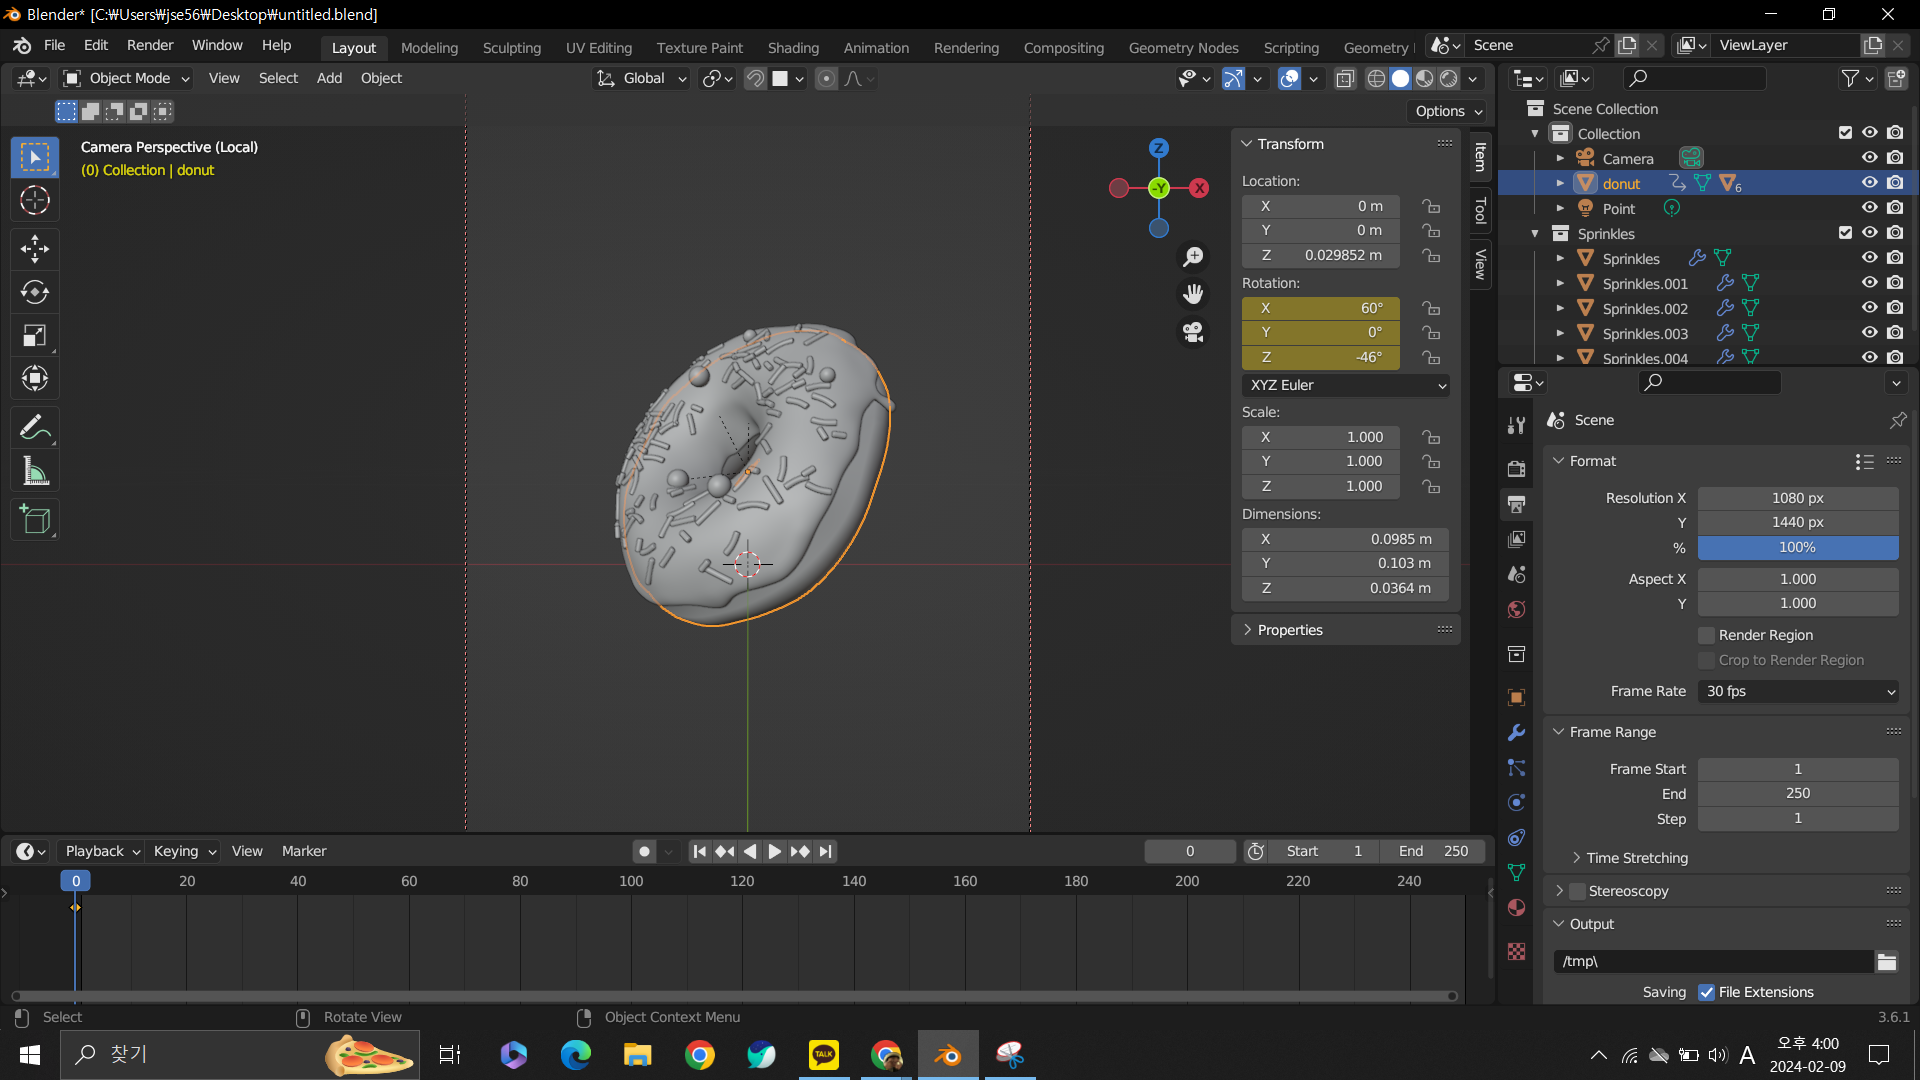The image size is (1920, 1080).
Task: Open the XYZ Euler rotation mode dropdown
Action: click(1346, 385)
